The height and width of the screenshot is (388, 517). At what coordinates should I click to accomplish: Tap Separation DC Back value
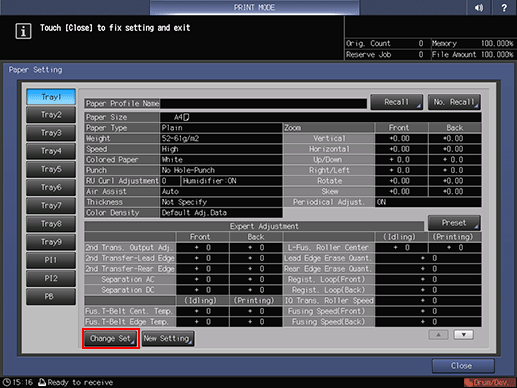pyautogui.click(x=256, y=290)
